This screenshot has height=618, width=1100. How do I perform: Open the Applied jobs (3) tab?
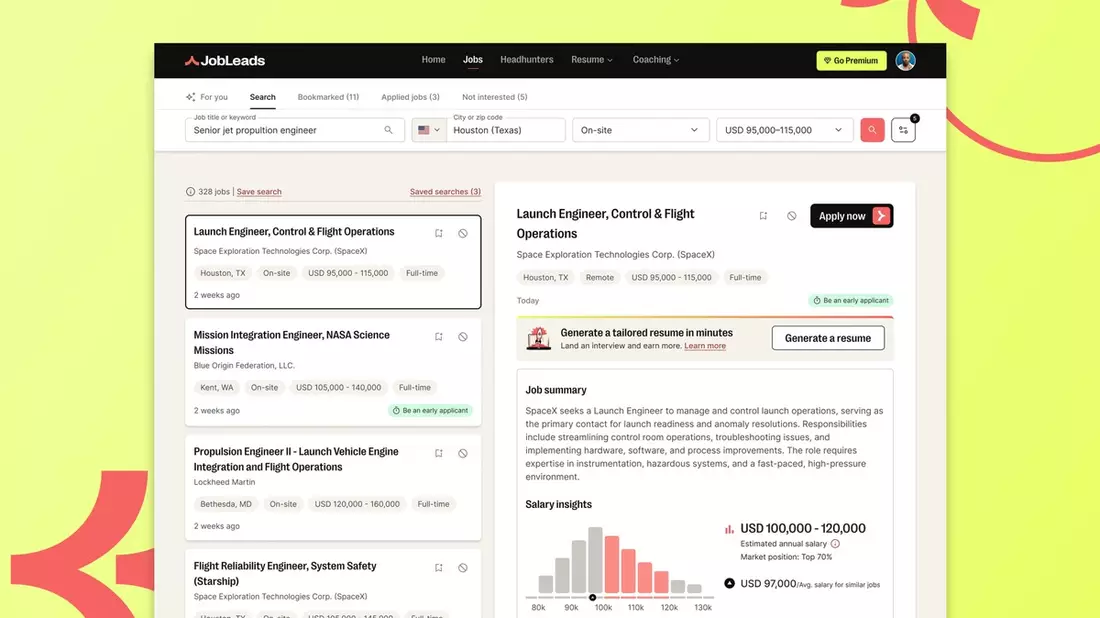(410, 97)
